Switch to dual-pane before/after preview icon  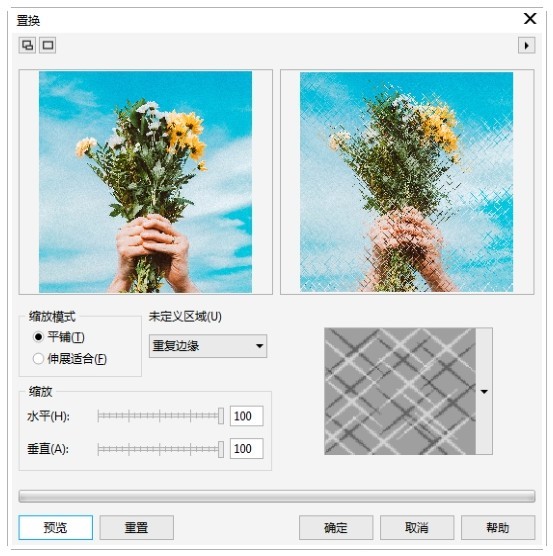click(27, 45)
